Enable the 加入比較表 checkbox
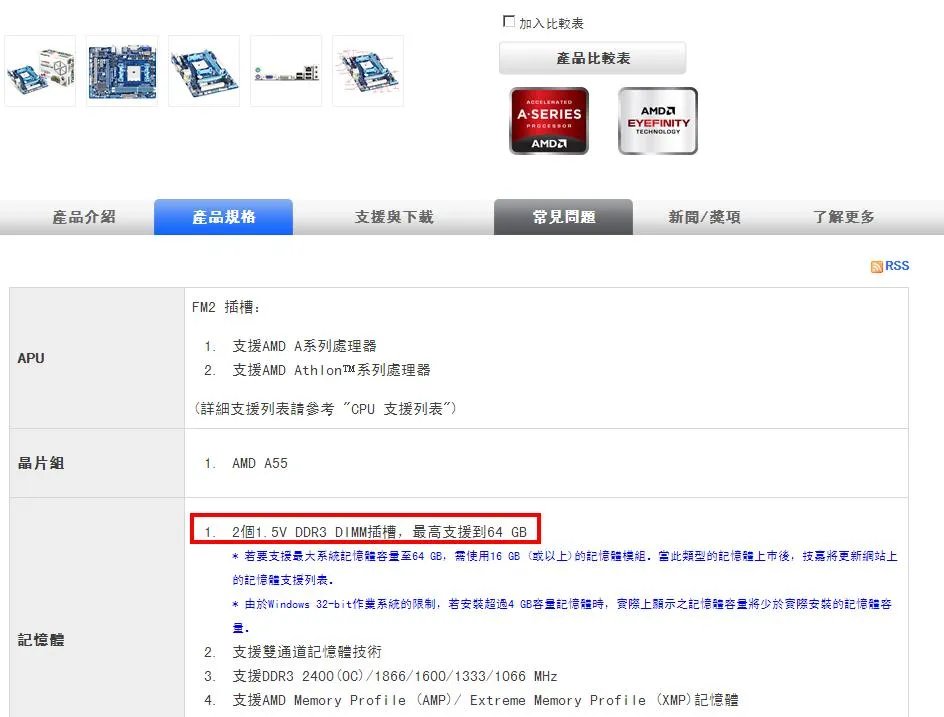 coord(509,19)
